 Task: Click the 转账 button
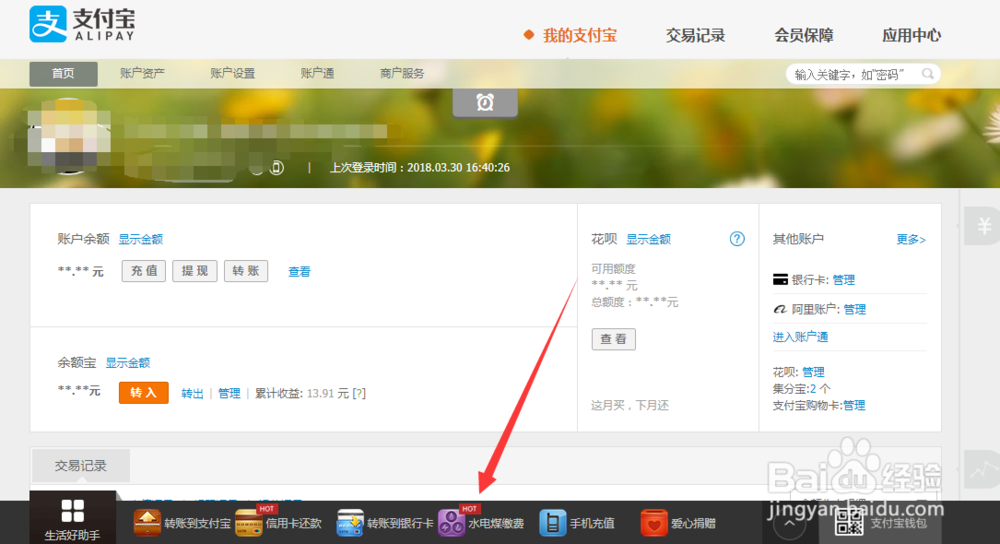(246, 271)
